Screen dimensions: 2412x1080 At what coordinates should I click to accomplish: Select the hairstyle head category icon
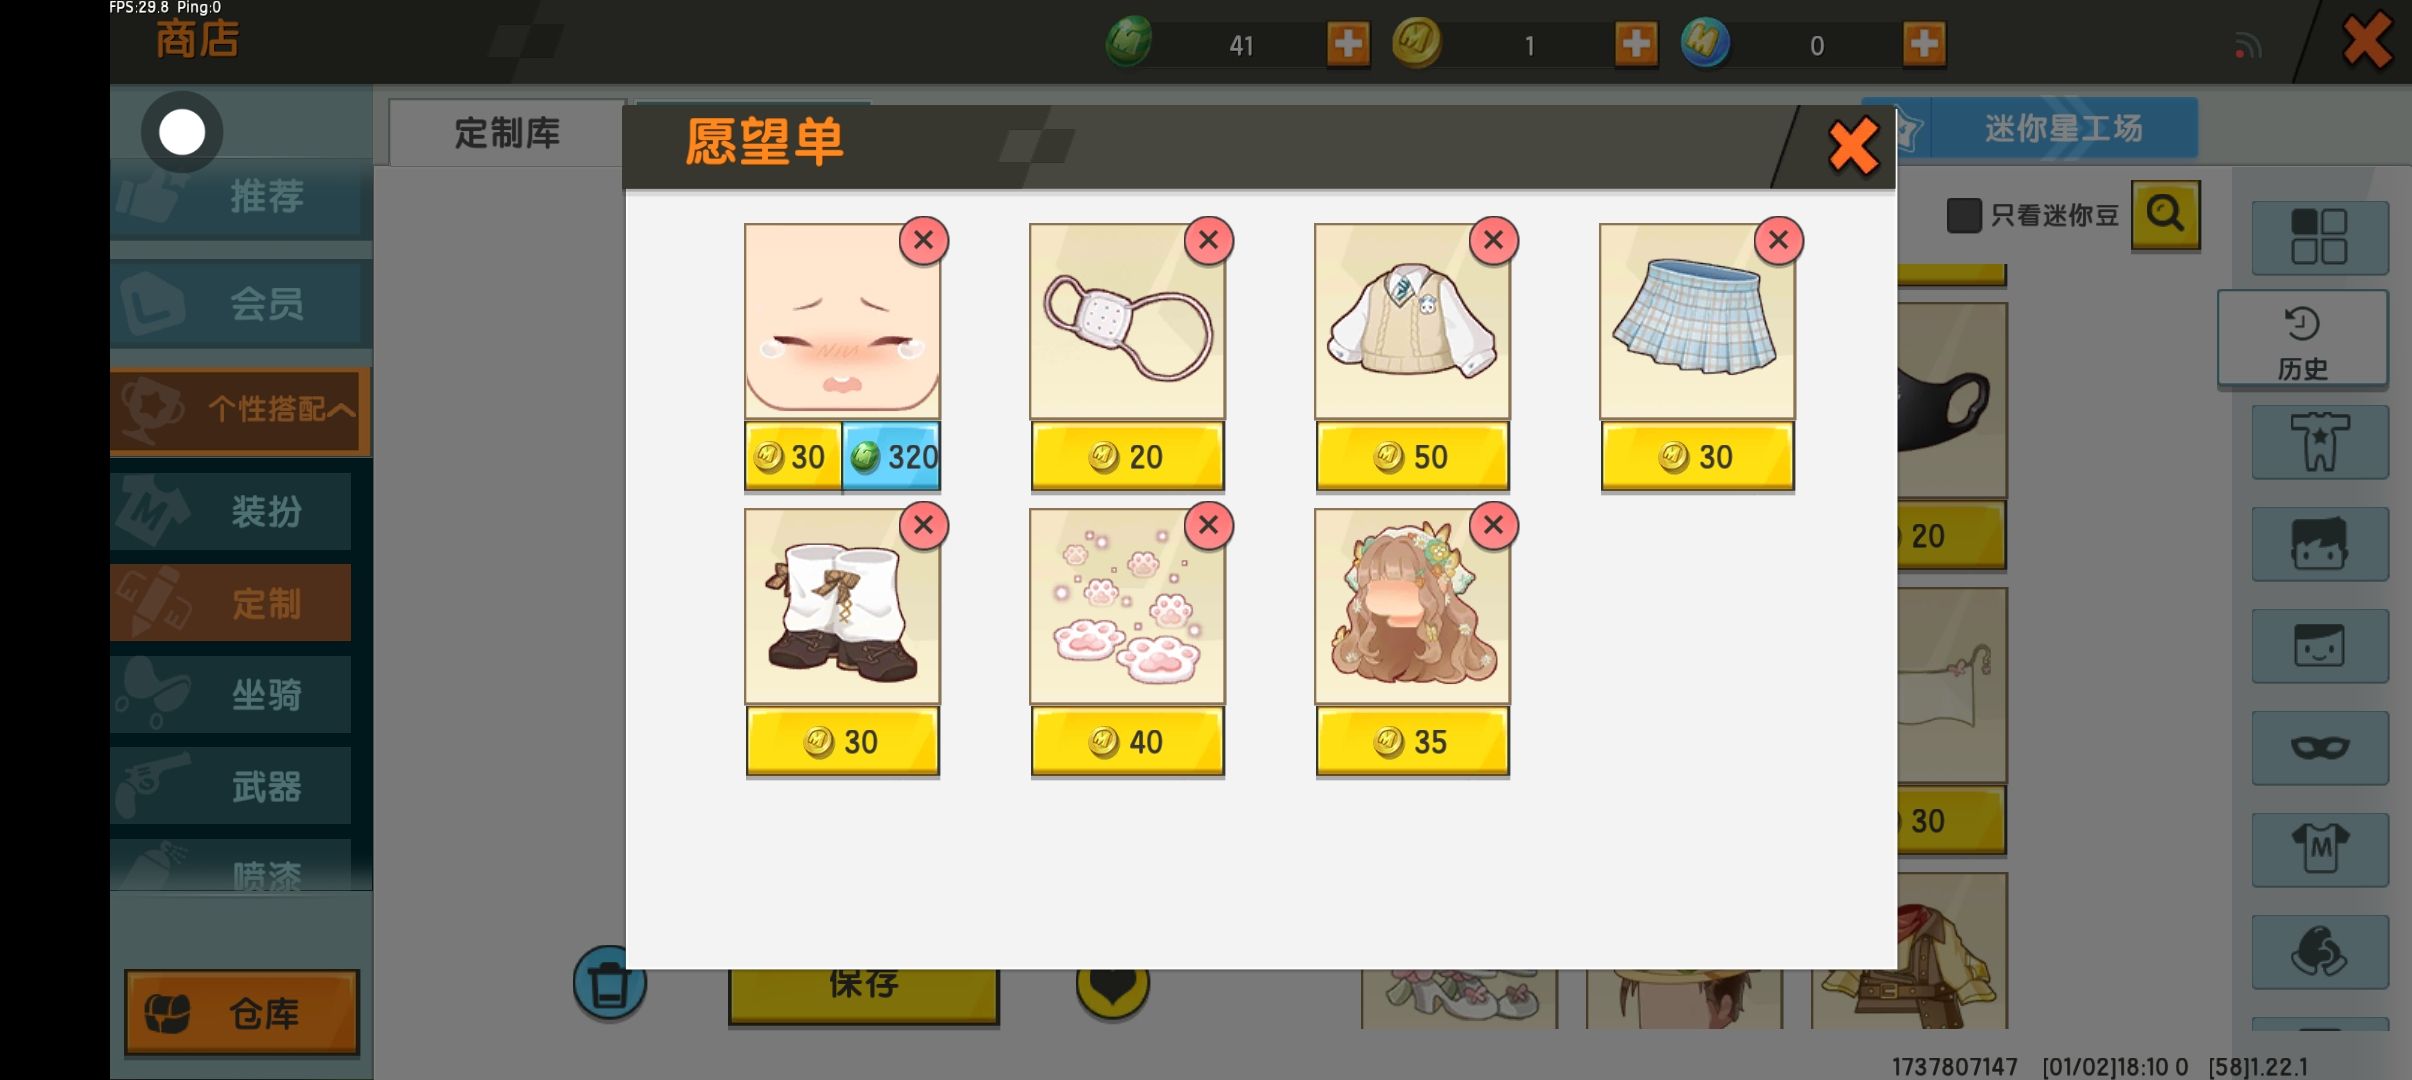pyautogui.click(x=2320, y=544)
